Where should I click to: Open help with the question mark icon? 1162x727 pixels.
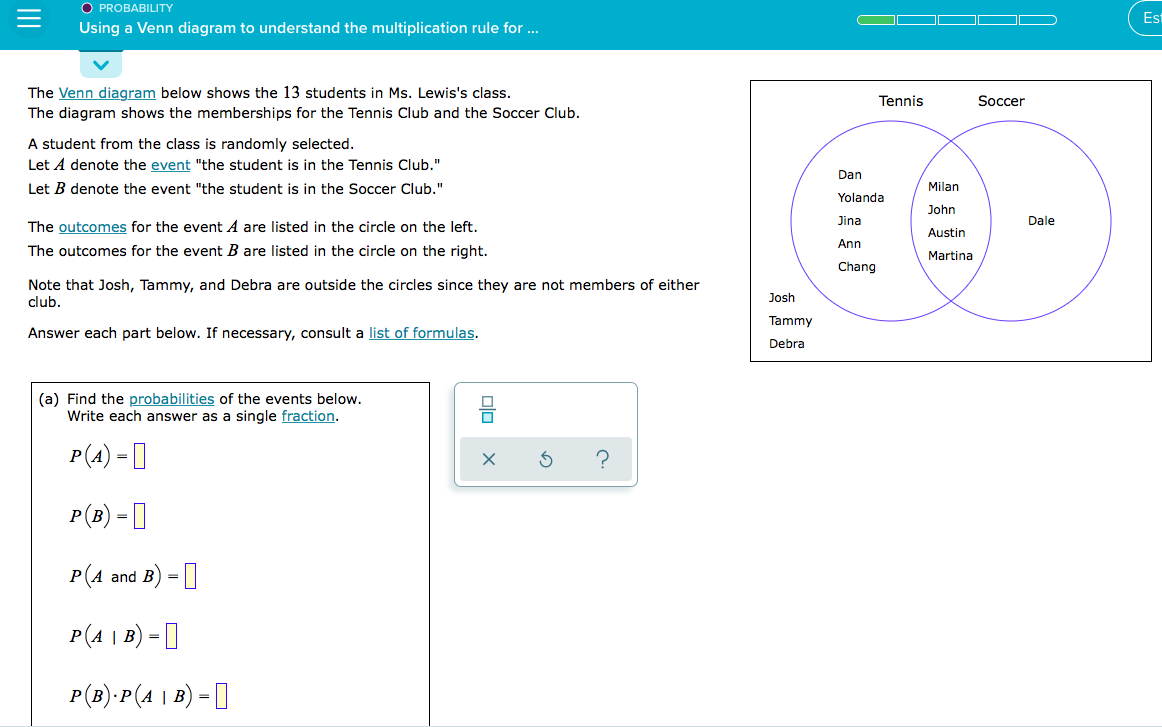[601, 459]
